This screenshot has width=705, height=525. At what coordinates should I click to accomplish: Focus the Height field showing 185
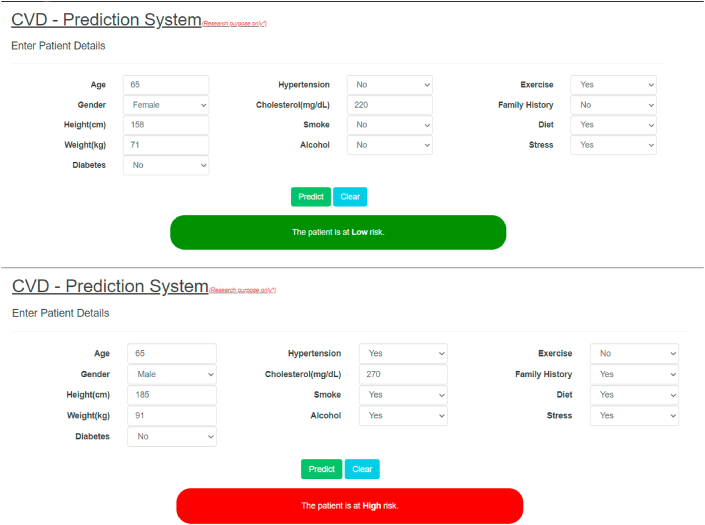(x=171, y=395)
